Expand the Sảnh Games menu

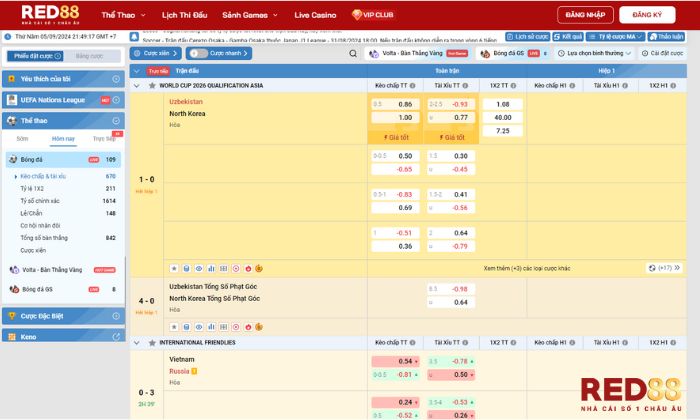[x=250, y=15]
